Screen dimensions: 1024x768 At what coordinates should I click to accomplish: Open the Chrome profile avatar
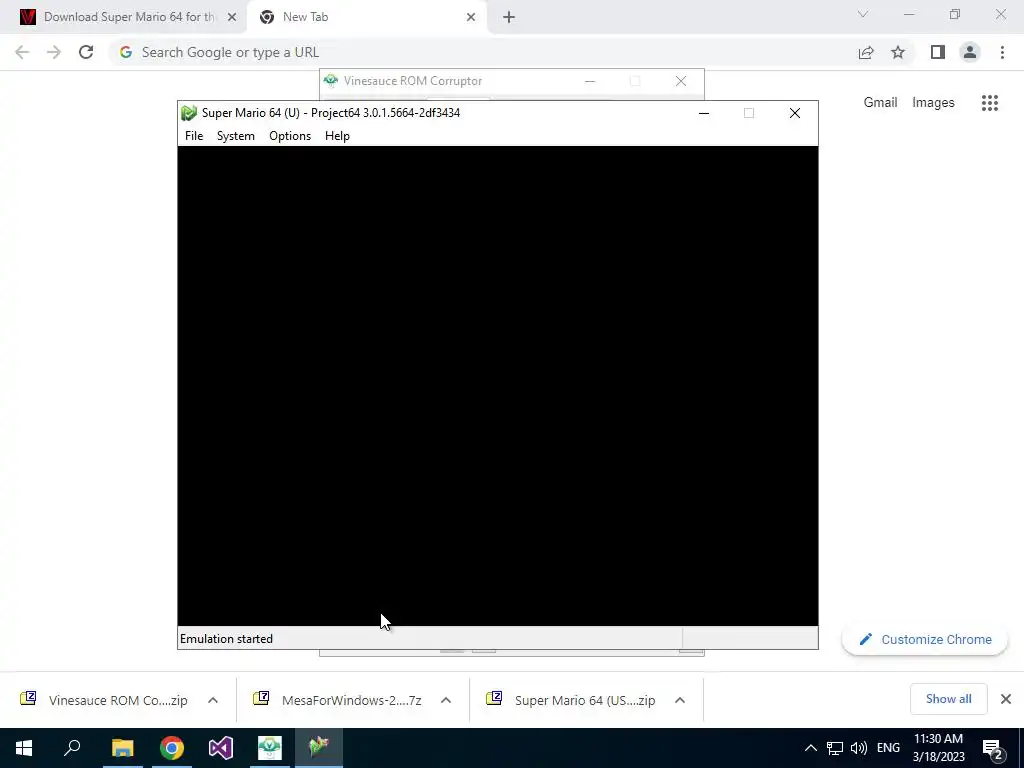point(970,52)
